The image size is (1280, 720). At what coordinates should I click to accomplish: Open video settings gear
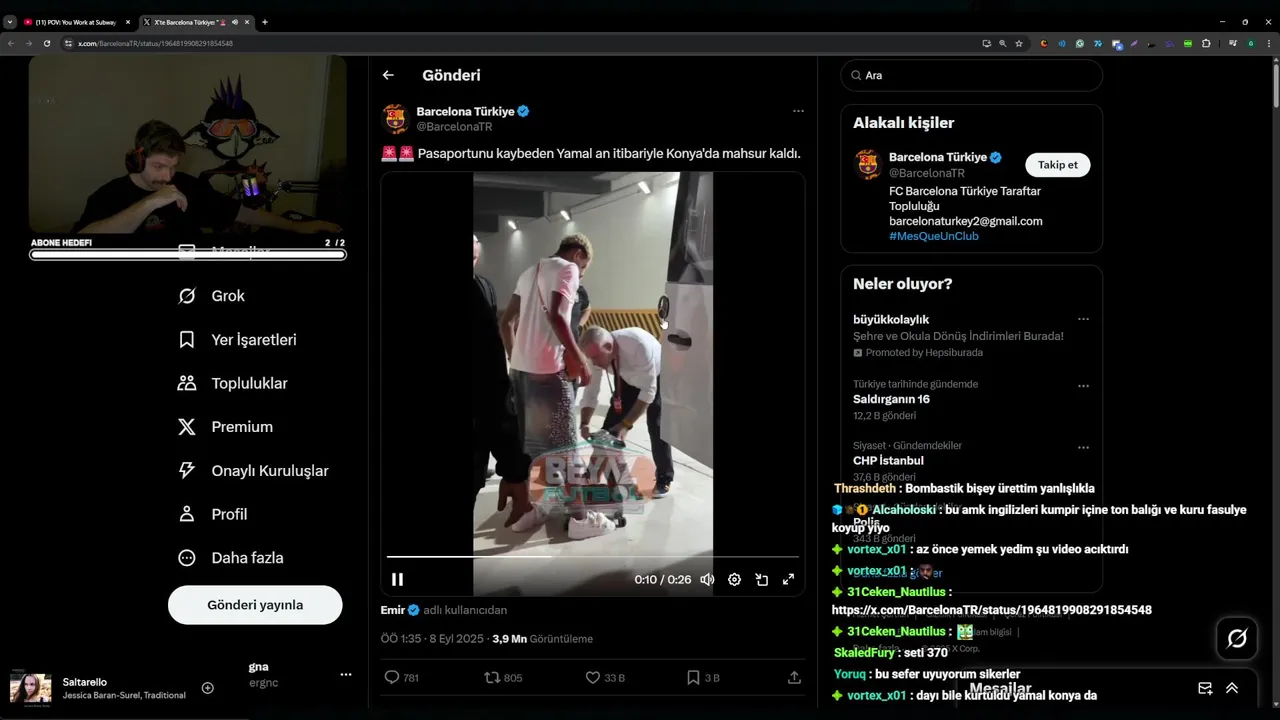pos(734,579)
